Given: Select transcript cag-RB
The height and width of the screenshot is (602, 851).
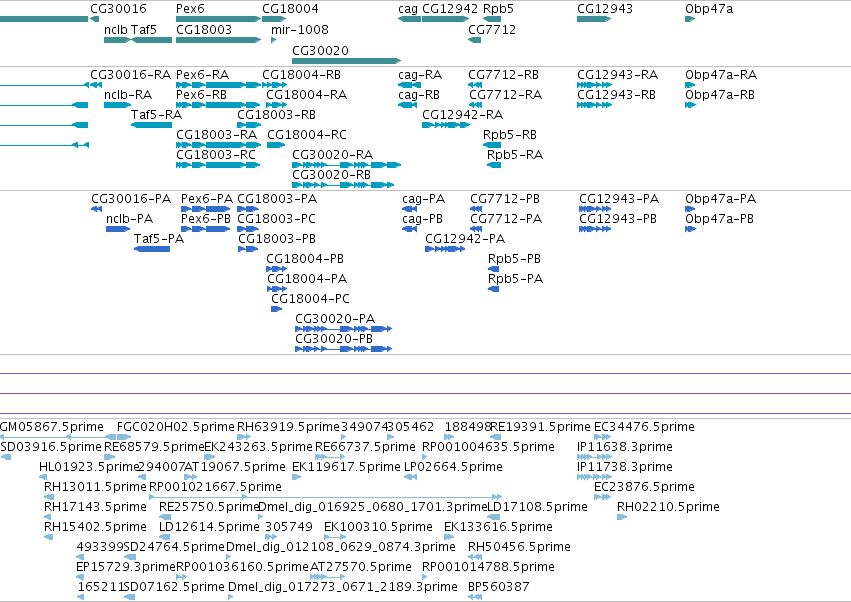Looking at the screenshot, I should pyautogui.click(x=419, y=94).
